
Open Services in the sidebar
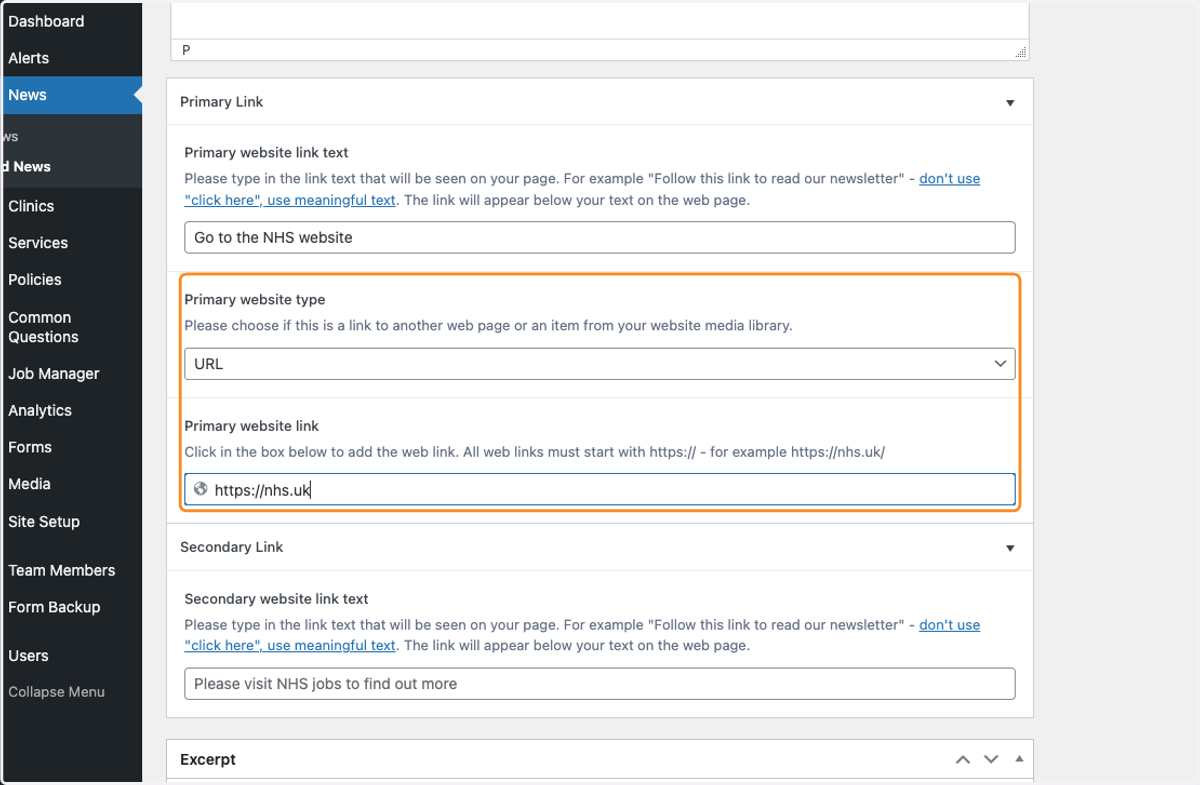38,243
